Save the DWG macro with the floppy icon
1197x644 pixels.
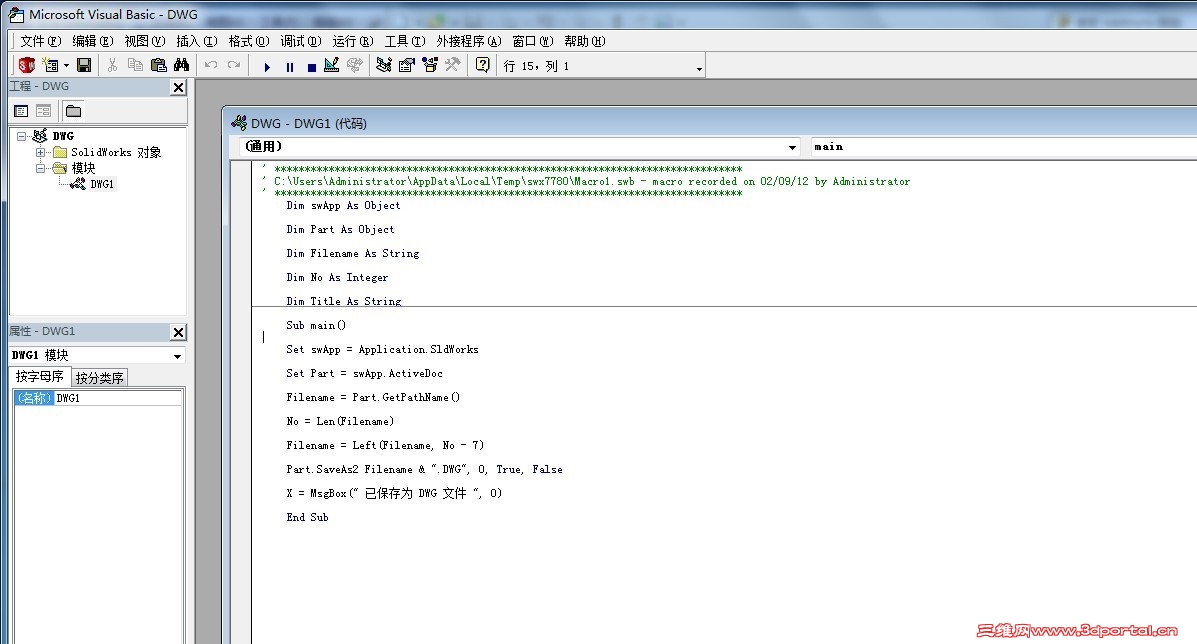(84, 66)
